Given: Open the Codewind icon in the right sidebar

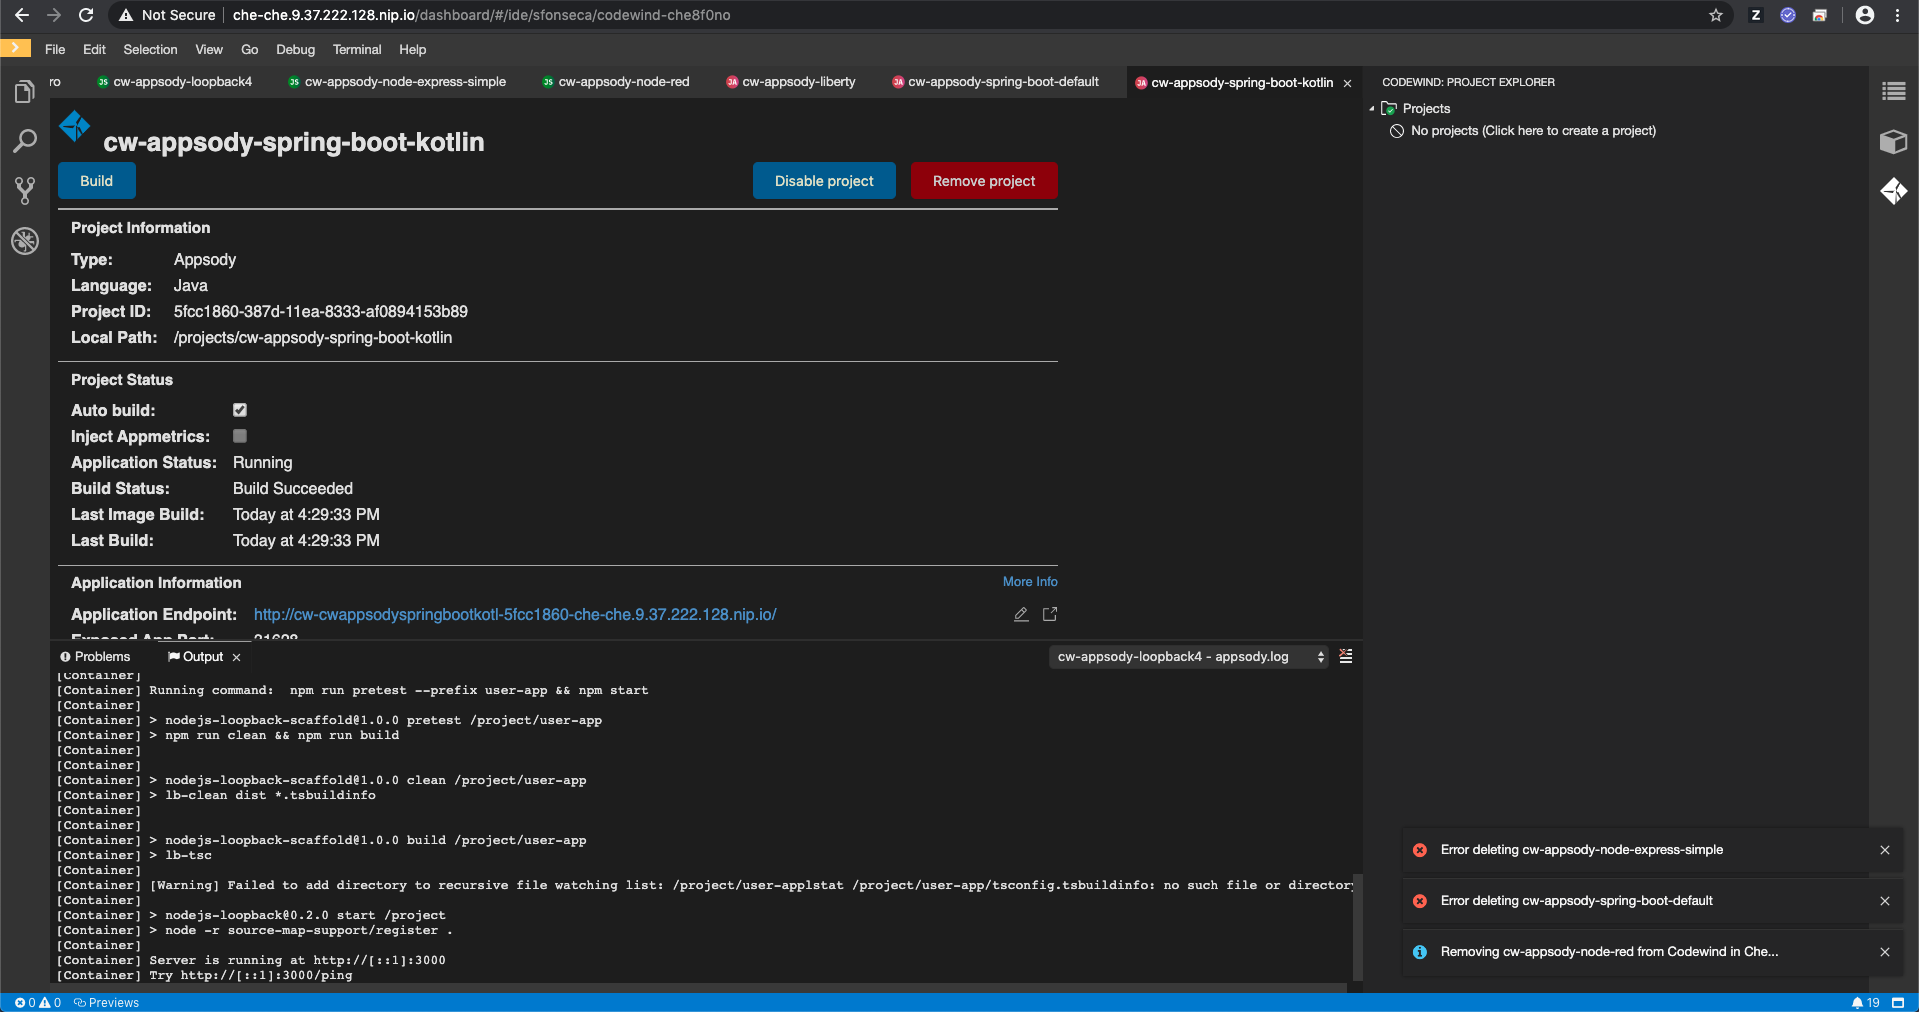Looking at the screenshot, I should coord(1893,191).
